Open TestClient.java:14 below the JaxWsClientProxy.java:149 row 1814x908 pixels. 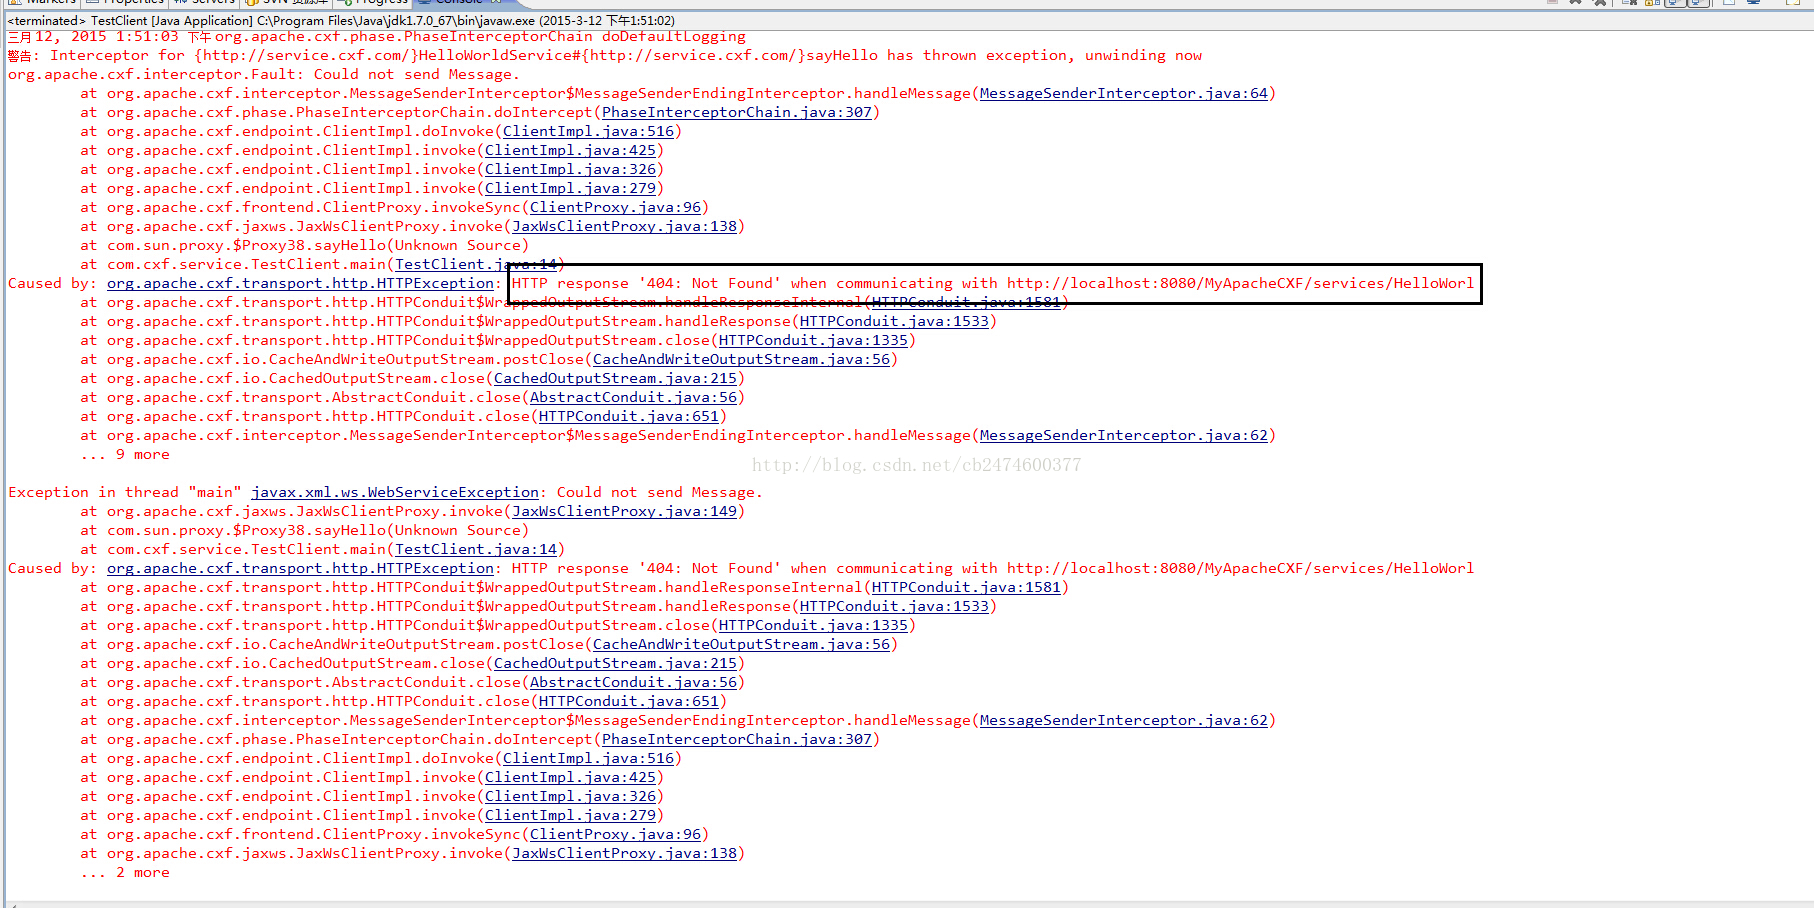476,549
